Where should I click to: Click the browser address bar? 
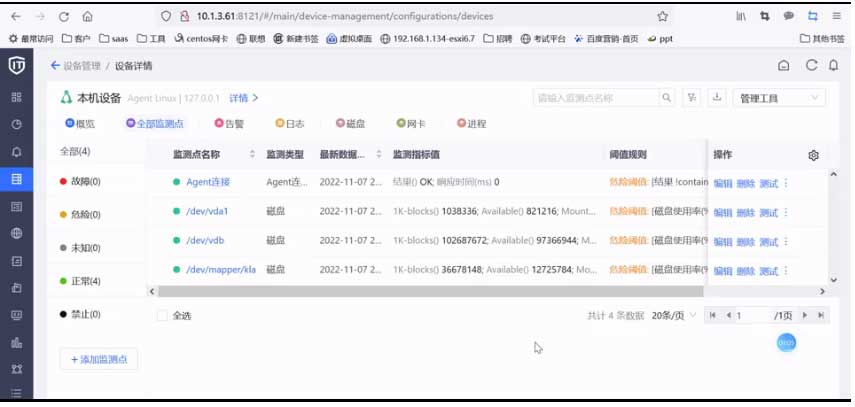click(414, 16)
